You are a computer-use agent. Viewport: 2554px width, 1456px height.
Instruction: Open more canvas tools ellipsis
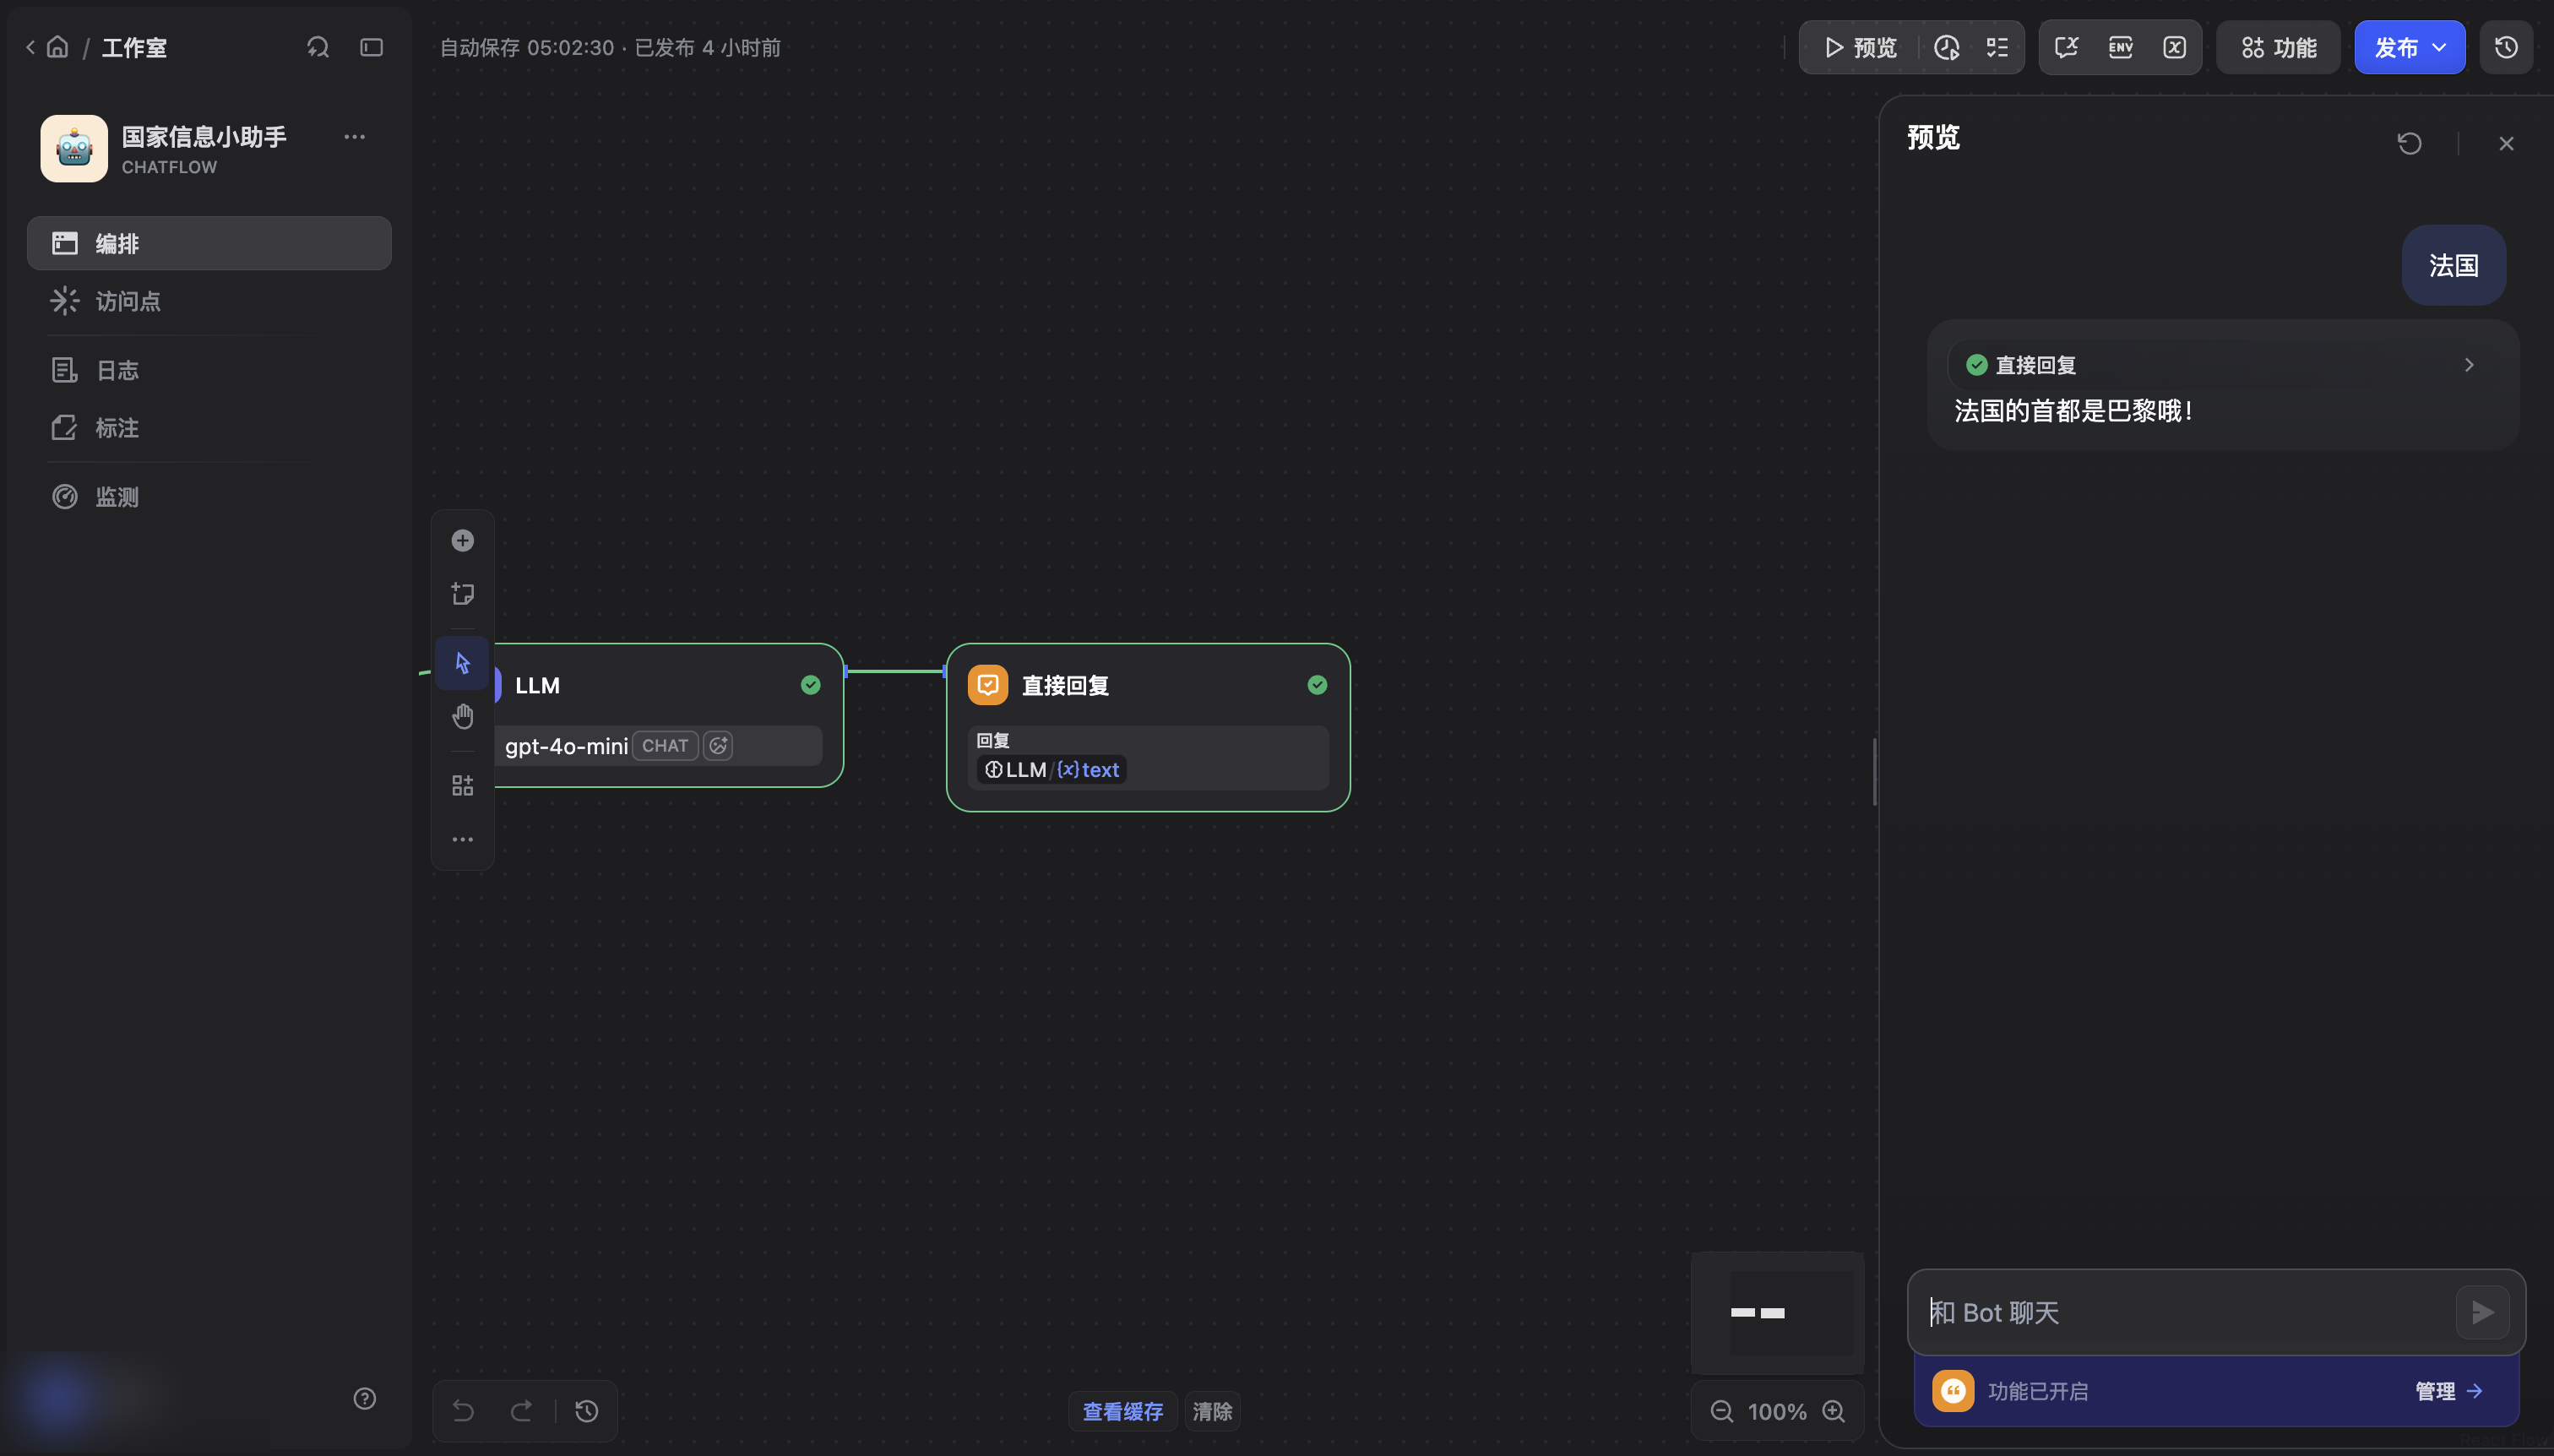pos(462,839)
